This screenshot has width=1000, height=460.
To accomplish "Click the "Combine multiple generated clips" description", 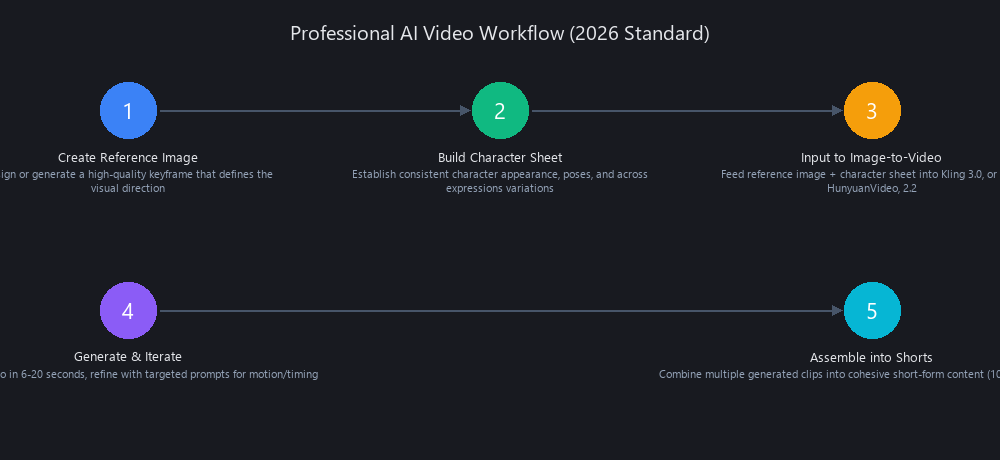I will click(x=829, y=375).
